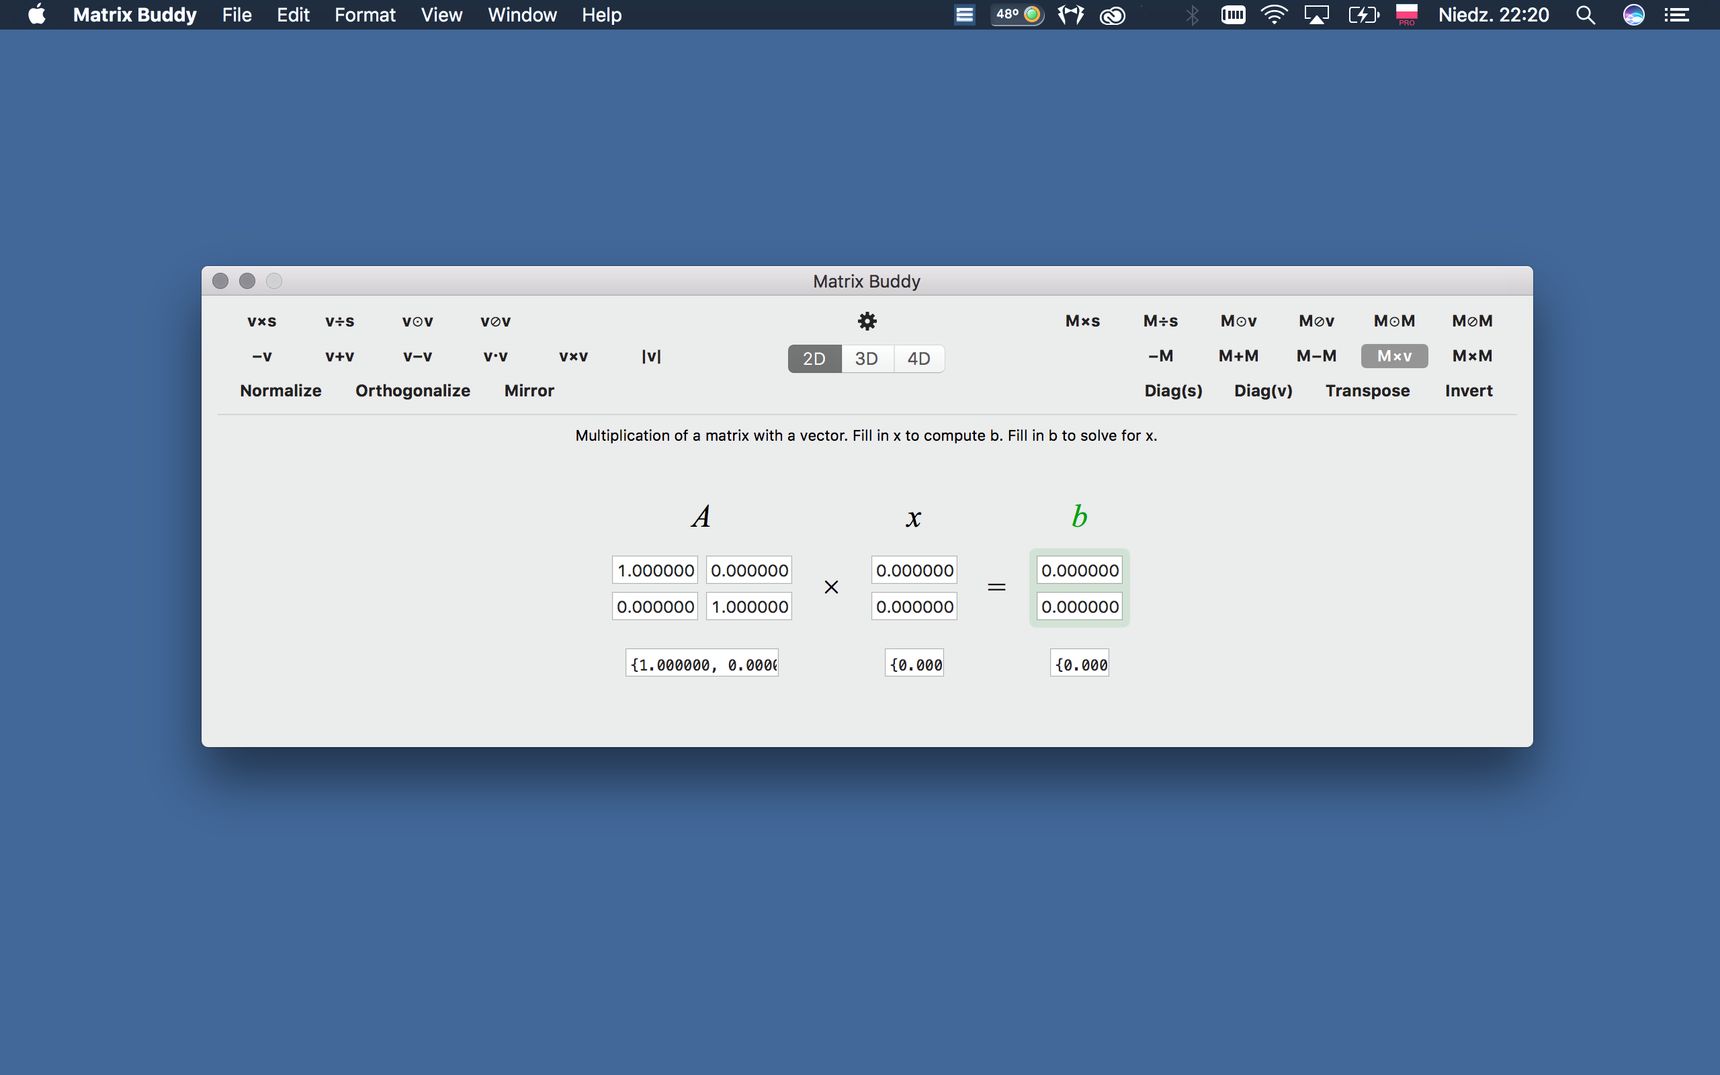The image size is (1720, 1075).
Task: Open Spotlight search magnifier
Action: pyautogui.click(x=1585, y=15)
